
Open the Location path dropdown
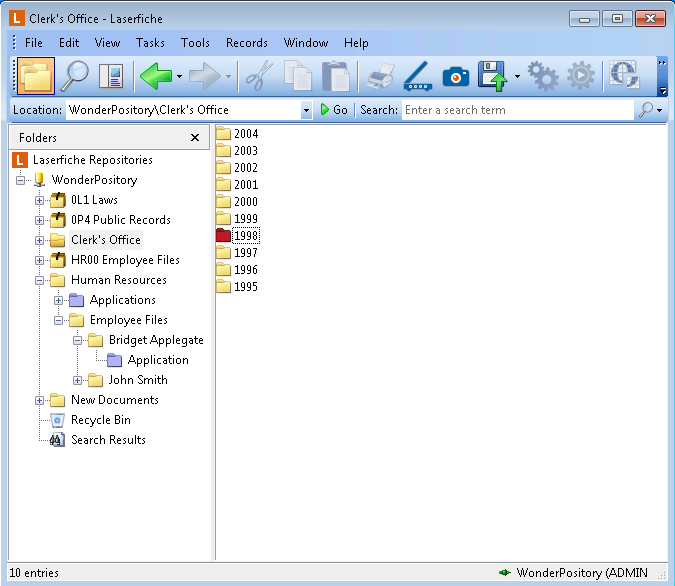point(306,110)
